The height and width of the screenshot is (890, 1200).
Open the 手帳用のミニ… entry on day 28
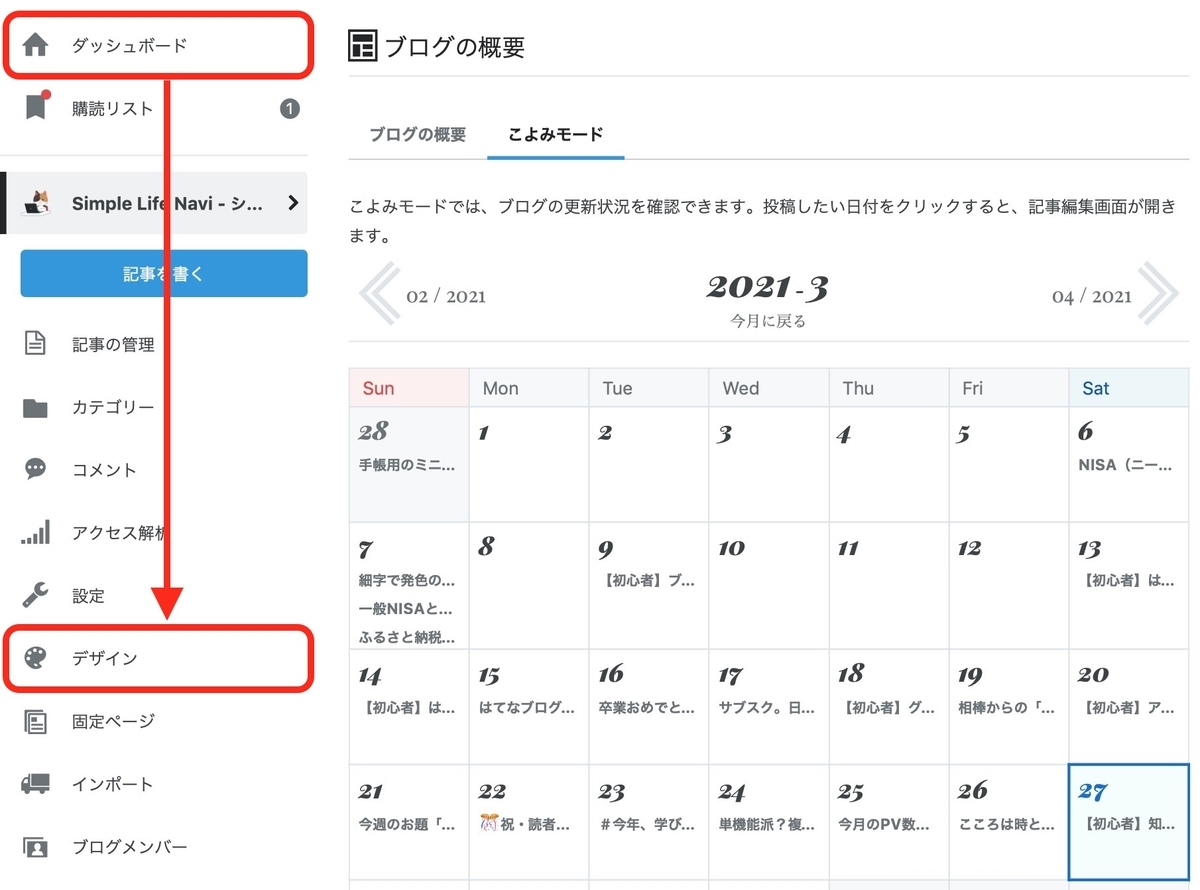pos(407,465)
